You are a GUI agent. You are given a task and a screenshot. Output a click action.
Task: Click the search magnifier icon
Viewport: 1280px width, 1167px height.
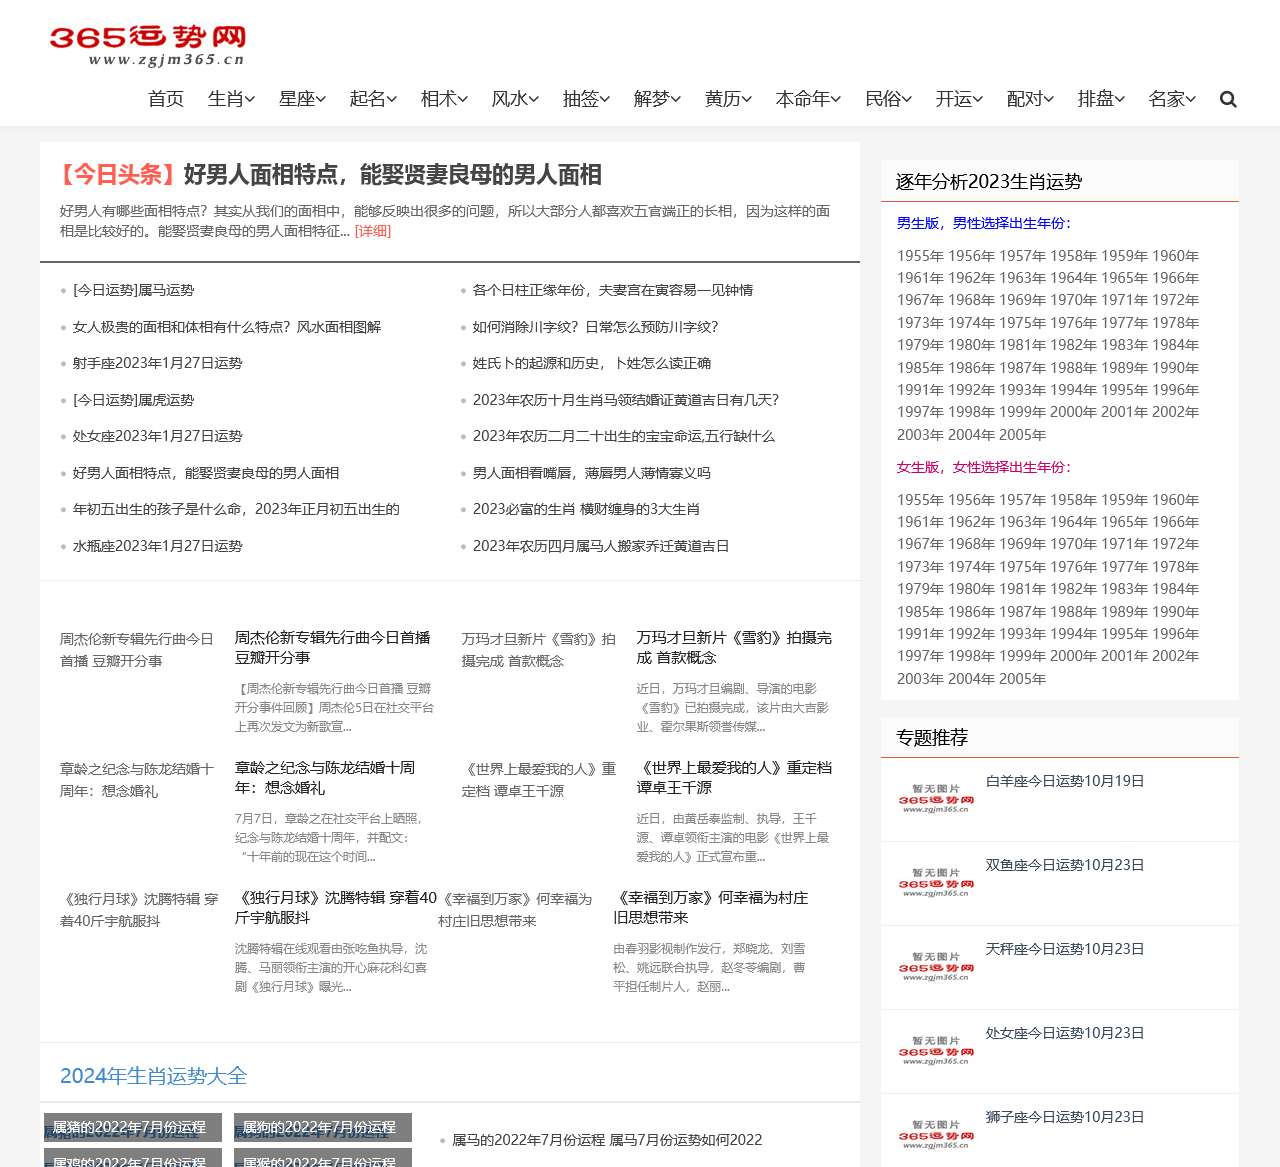tap(1228, 99)
